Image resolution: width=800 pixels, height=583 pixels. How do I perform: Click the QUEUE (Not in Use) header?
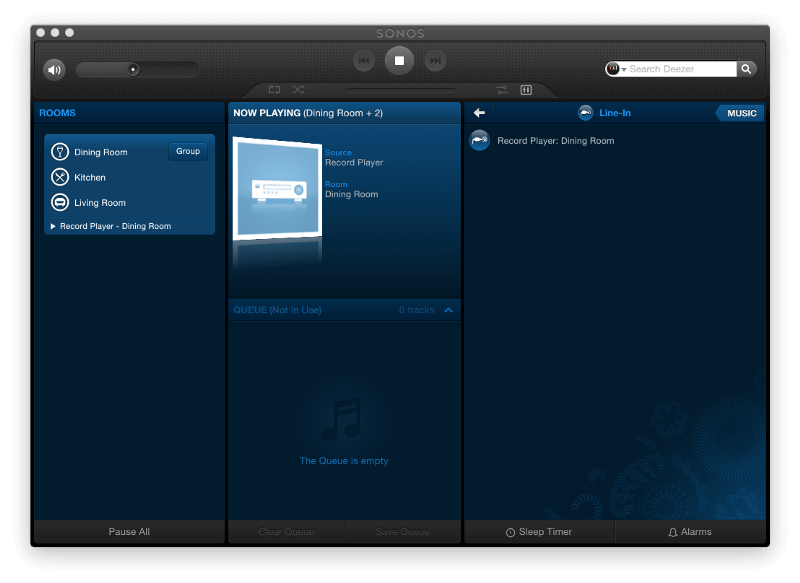tap(277, 310)
